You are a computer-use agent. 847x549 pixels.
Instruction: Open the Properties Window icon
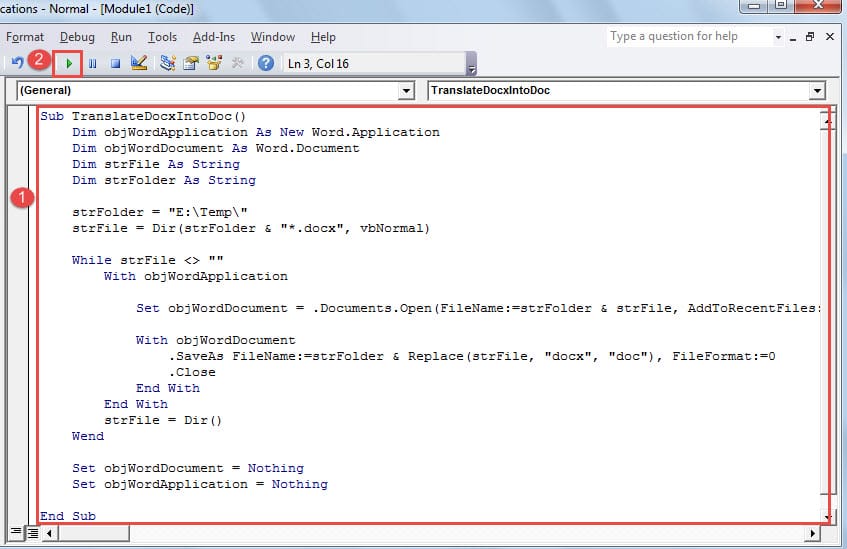click(191, 63)
